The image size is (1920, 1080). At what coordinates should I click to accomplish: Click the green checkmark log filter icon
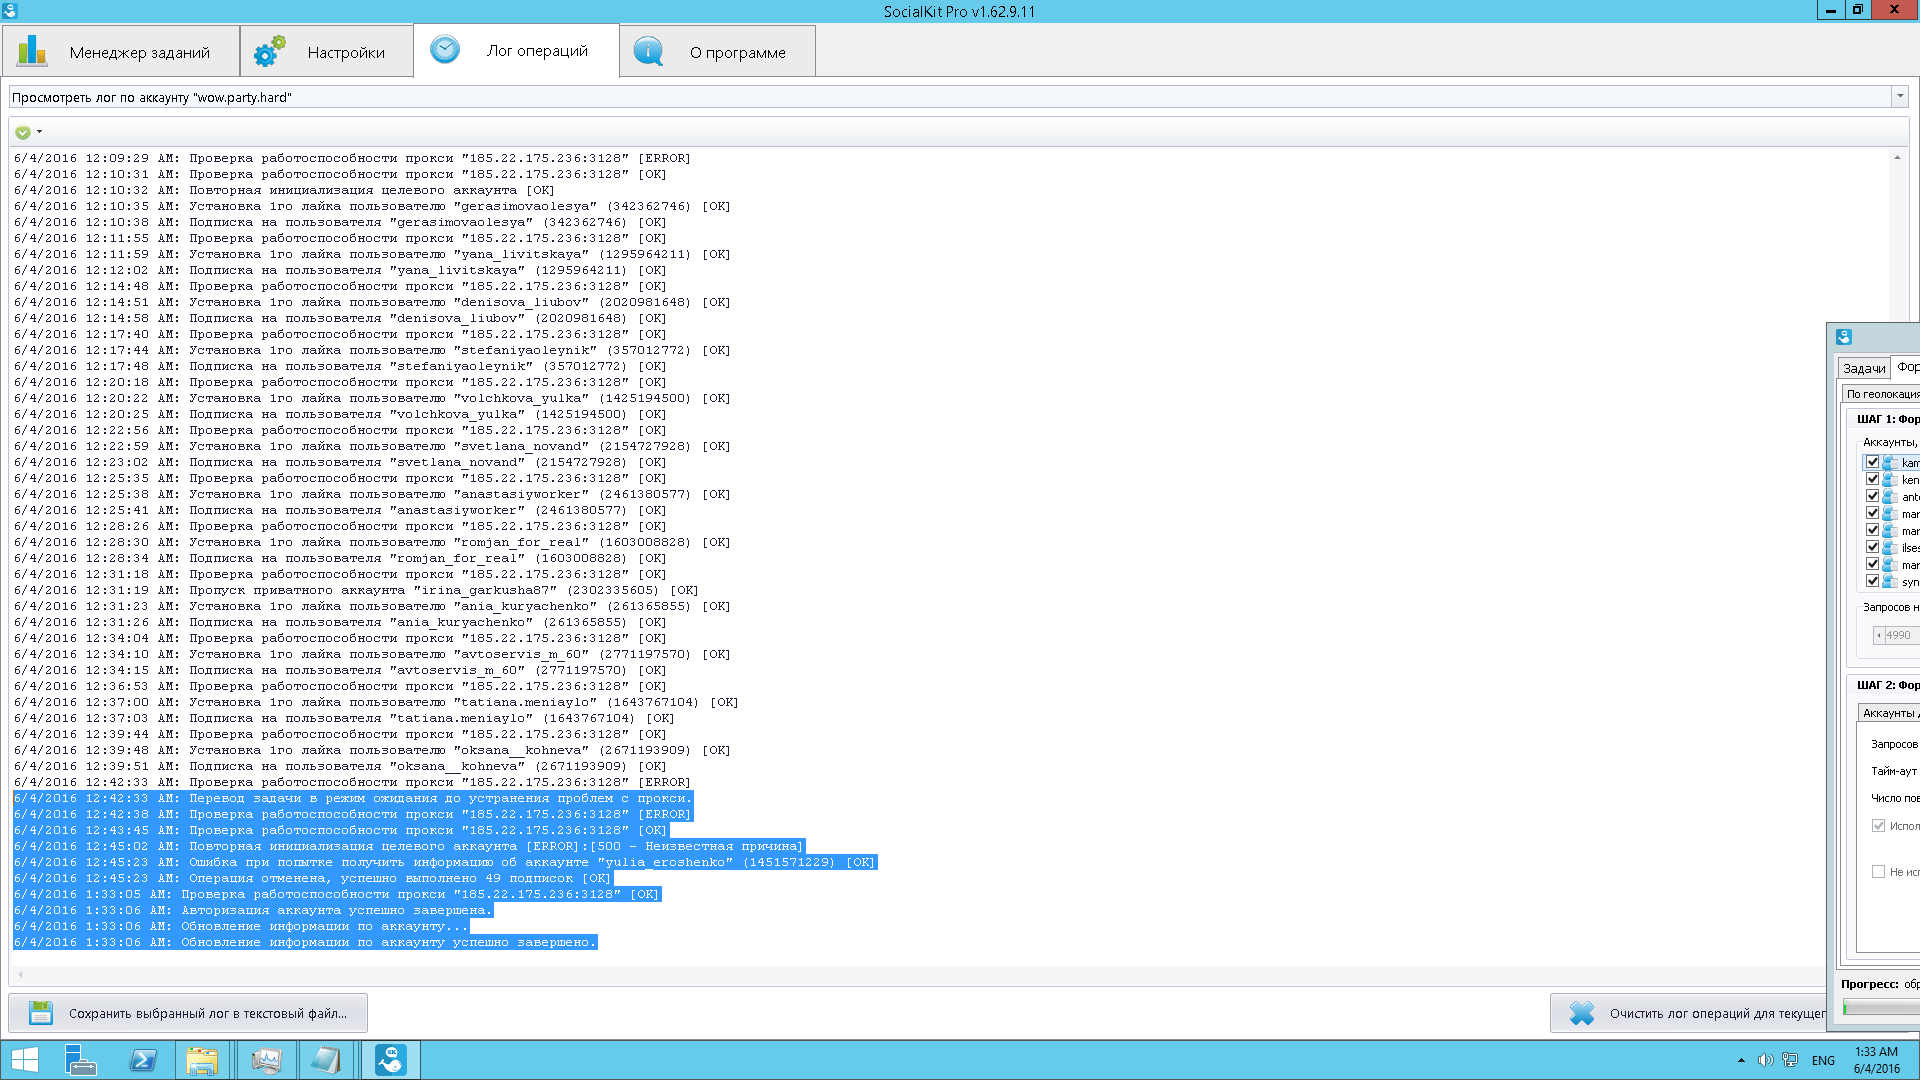coord(23,132)
